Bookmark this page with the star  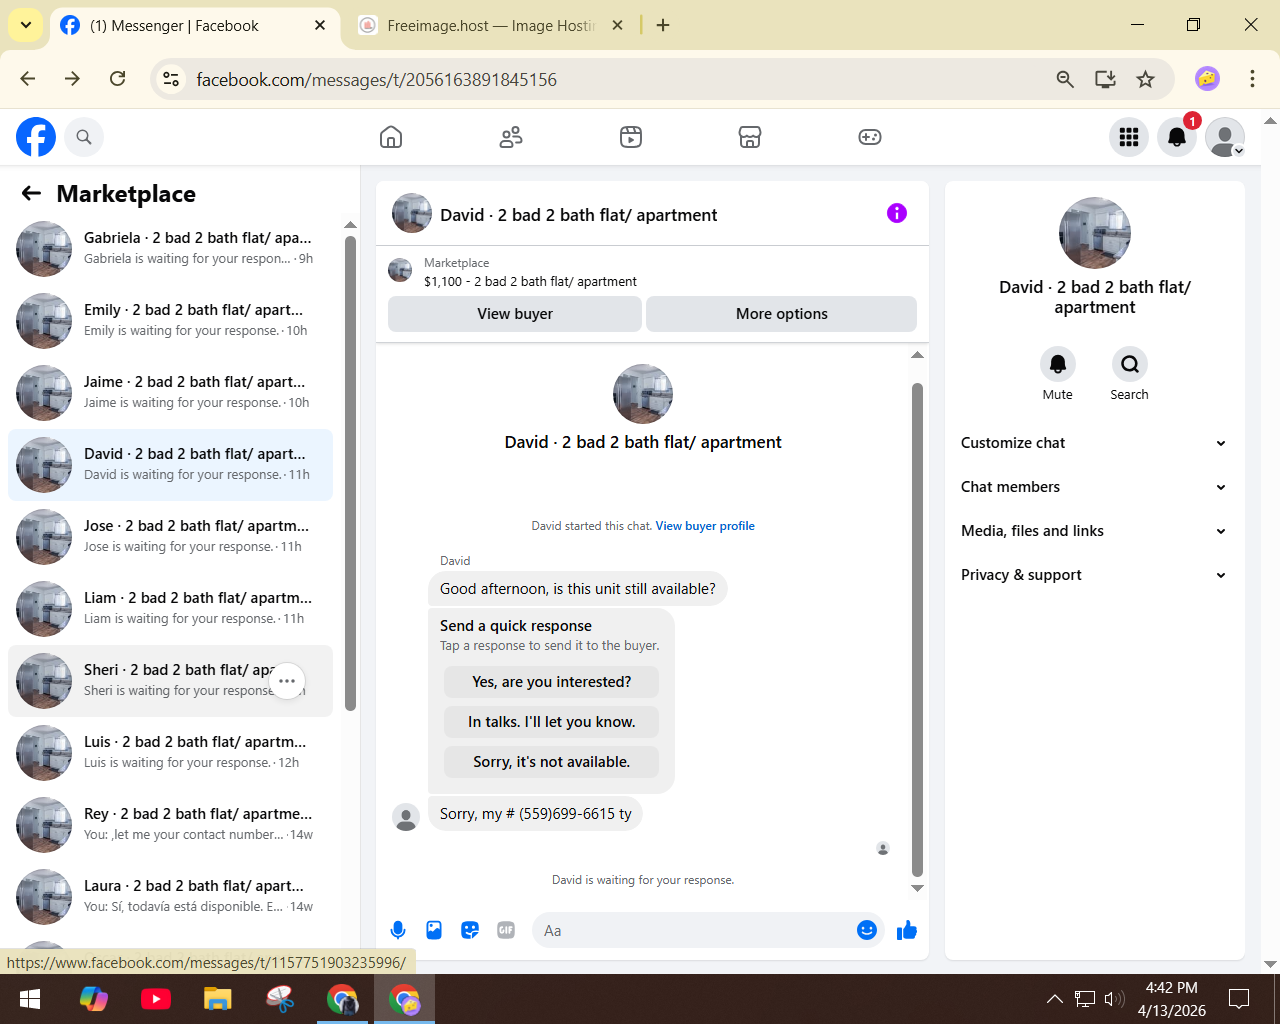(1146, 79)
